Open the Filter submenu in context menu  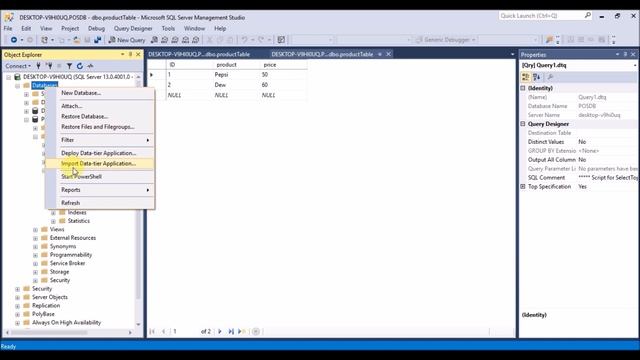100,140
